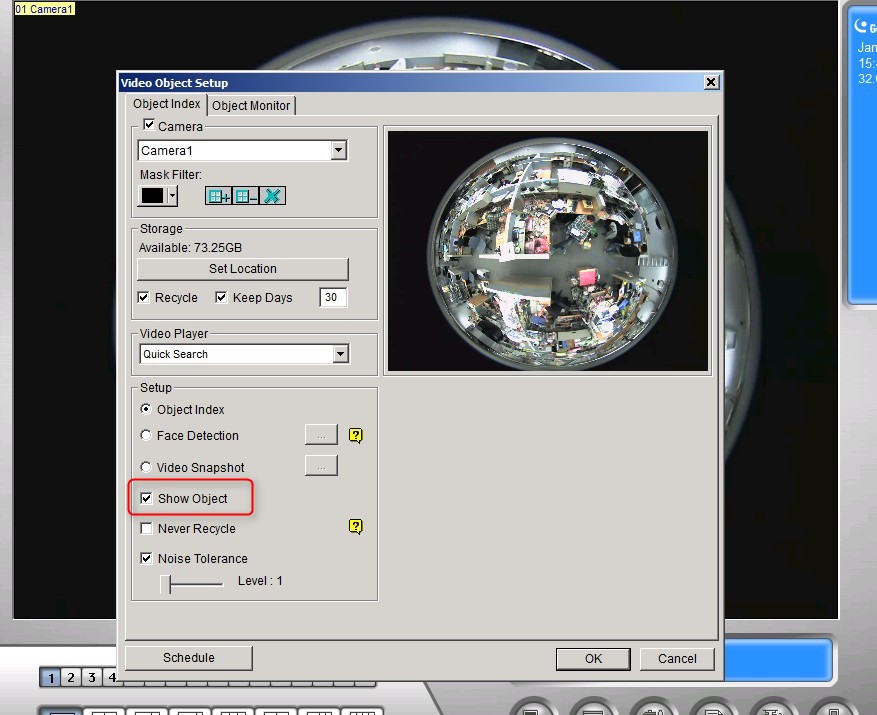Image resolution: width=877 pixels, height=715 pixels.
Task: Switch to the Object Monitor tab
Action: 251,106
